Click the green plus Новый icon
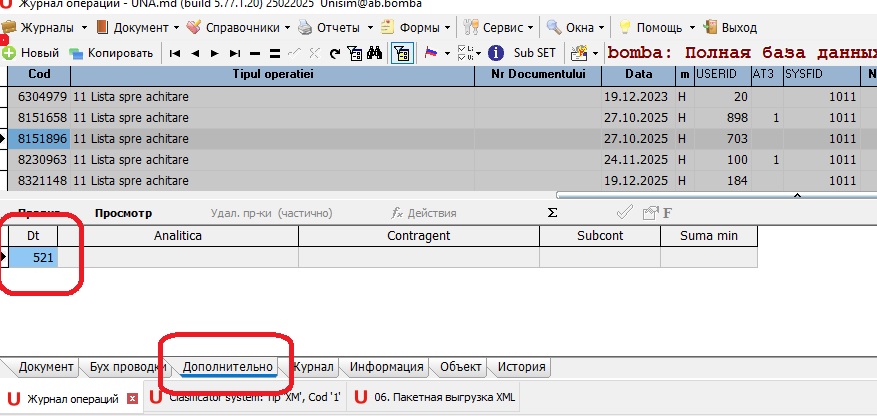 tap(9, 53)
